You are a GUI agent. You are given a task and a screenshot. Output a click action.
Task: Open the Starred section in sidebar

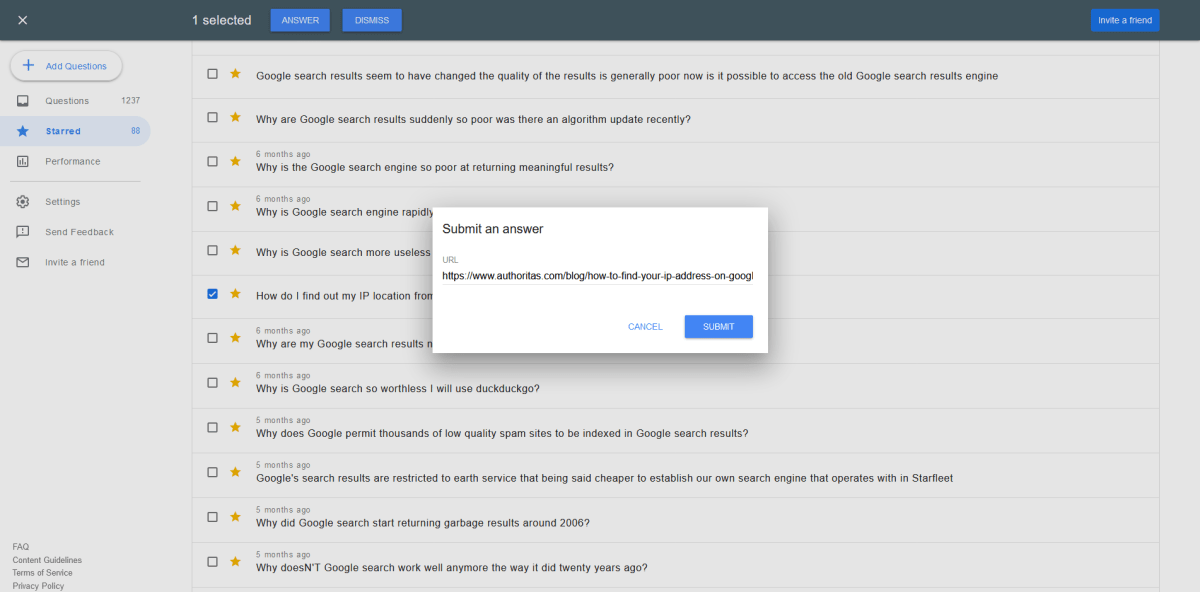click(x=75, y=131)
